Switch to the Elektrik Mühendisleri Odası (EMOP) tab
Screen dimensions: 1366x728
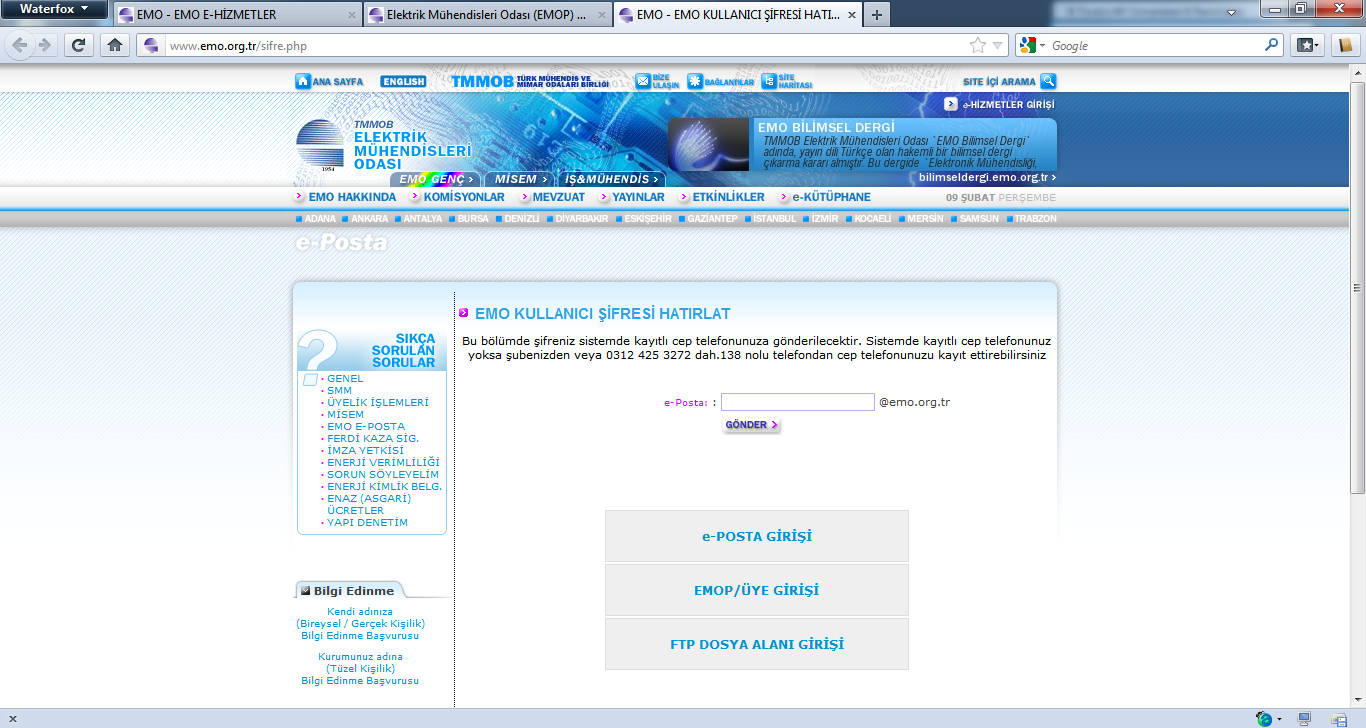(x=488, y=15)
